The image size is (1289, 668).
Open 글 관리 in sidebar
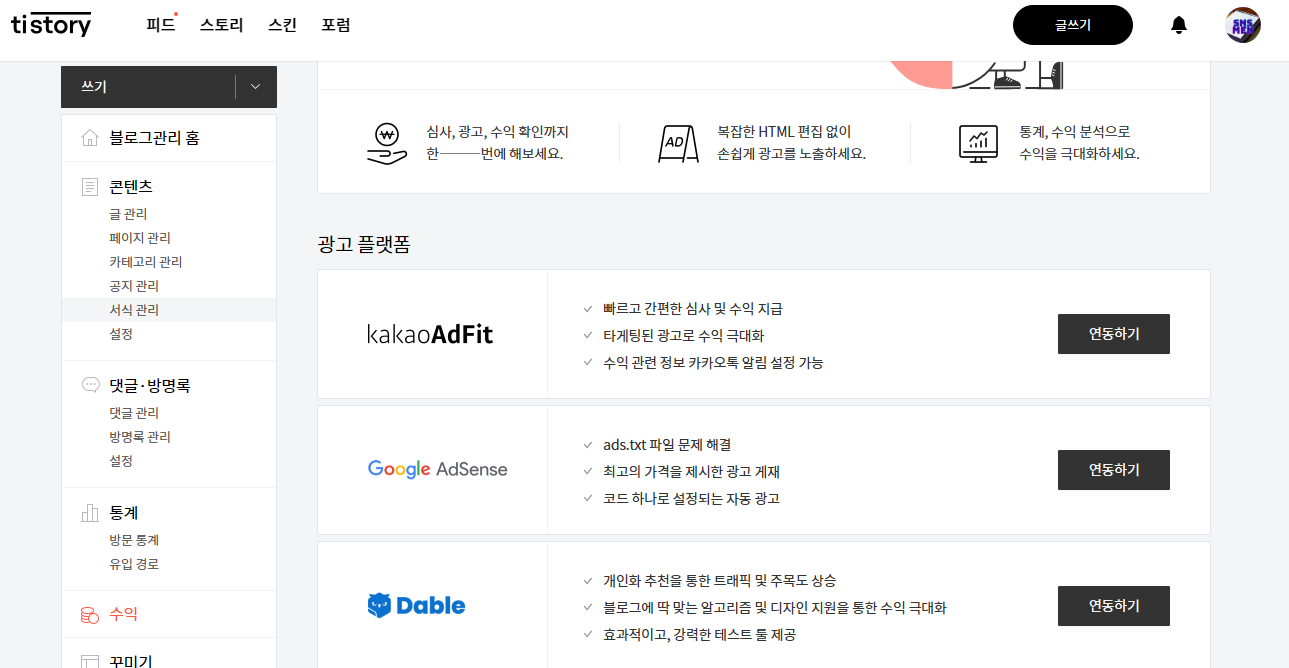click(128, 214)
